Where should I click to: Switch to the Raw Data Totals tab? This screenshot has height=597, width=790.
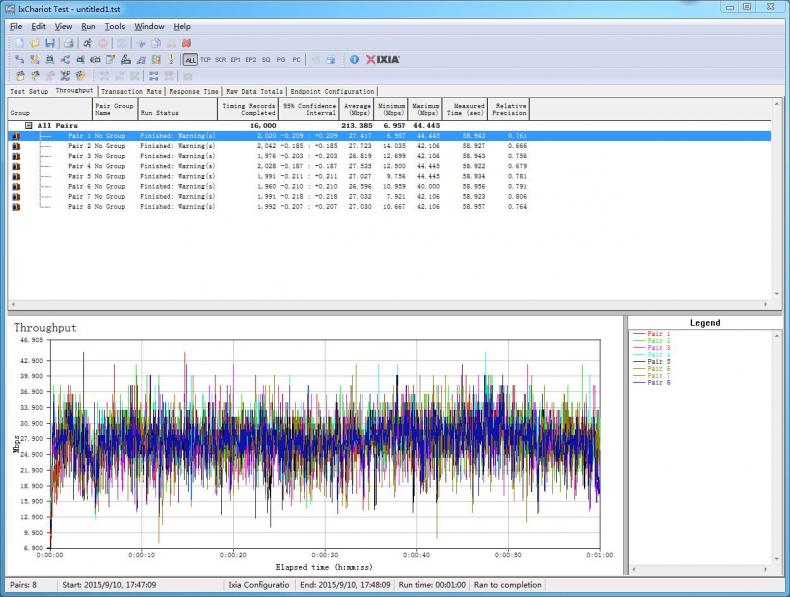click(254, 92)
